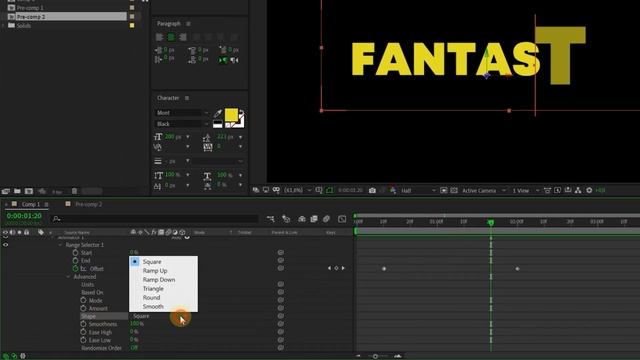Image resolution: width=640 pixels, height=360 pixels.
Task: Toggle the stopwatch for Ease Low
Action: (x=83, y=340)
